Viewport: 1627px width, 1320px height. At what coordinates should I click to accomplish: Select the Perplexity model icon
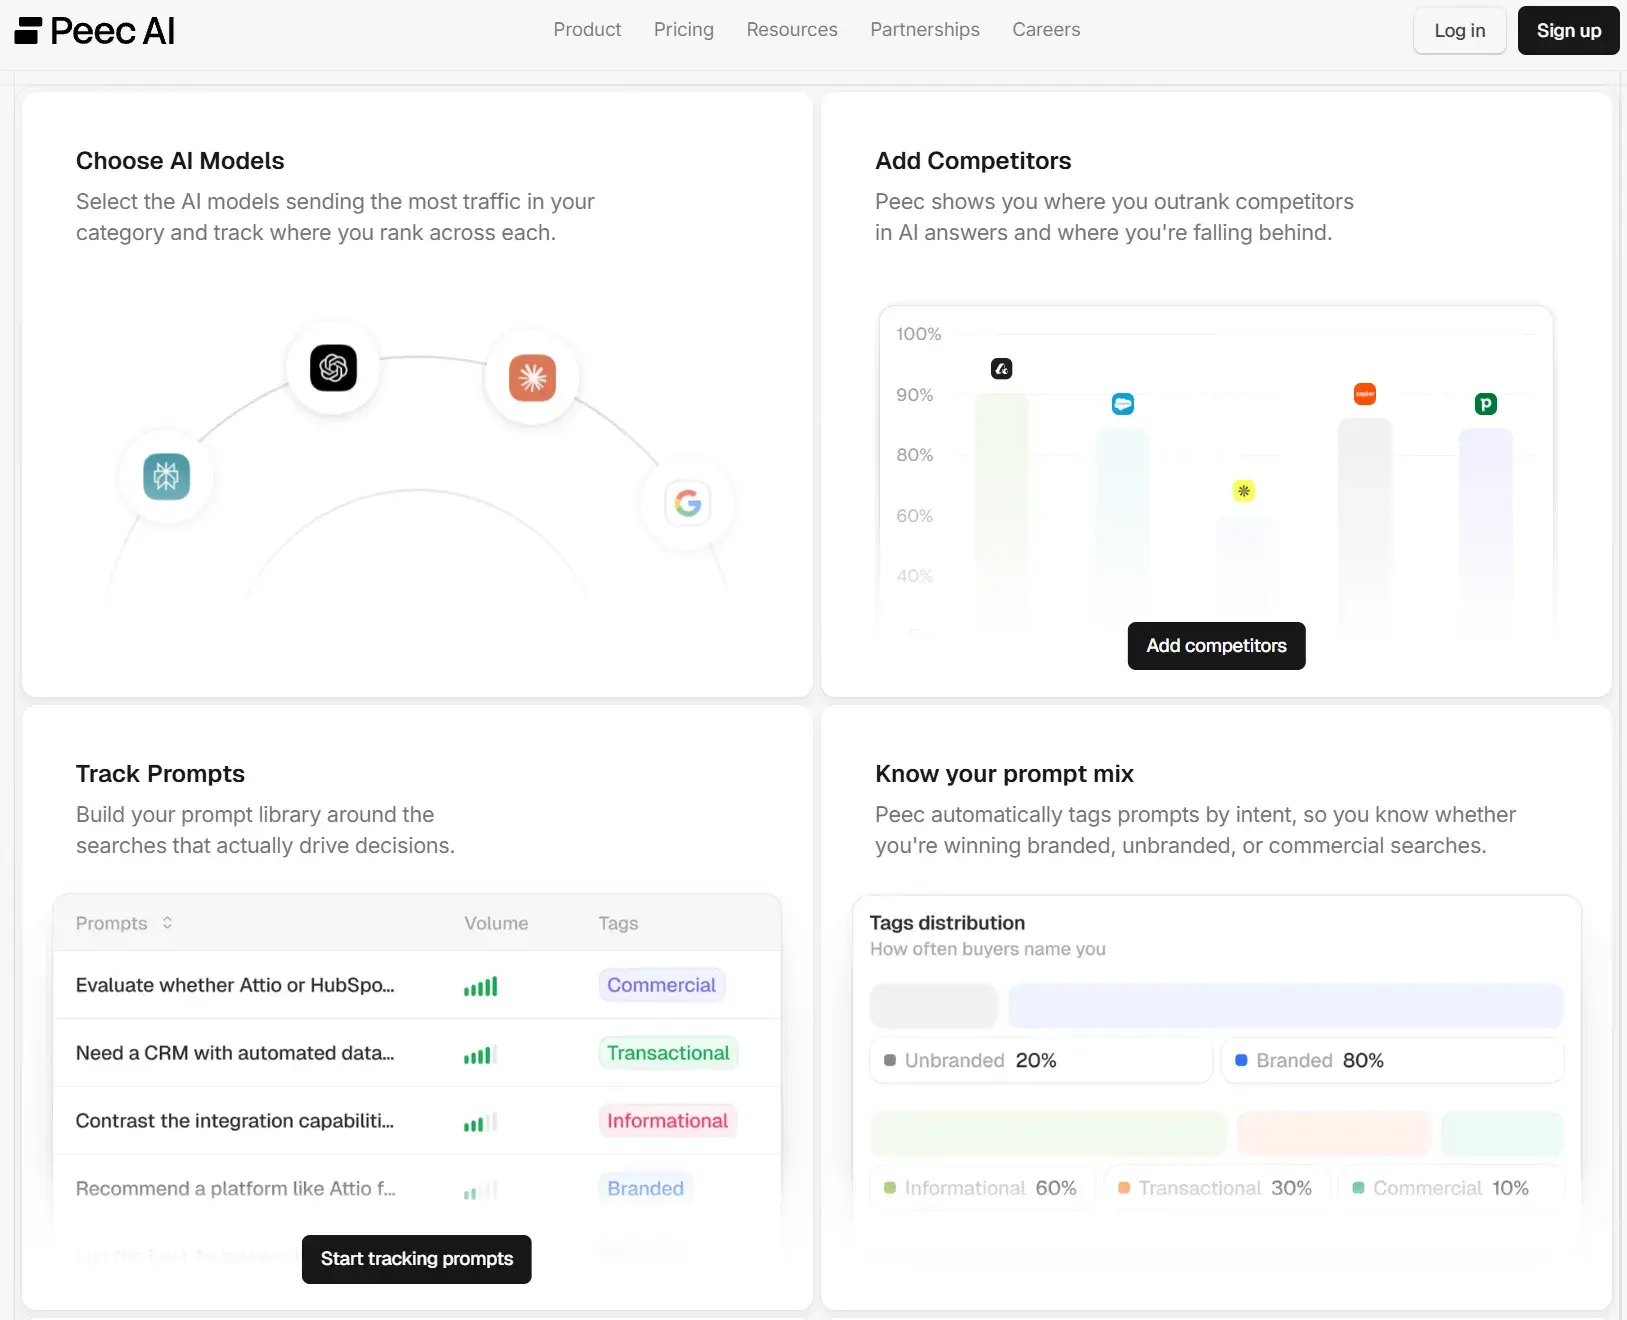[166, 476]
